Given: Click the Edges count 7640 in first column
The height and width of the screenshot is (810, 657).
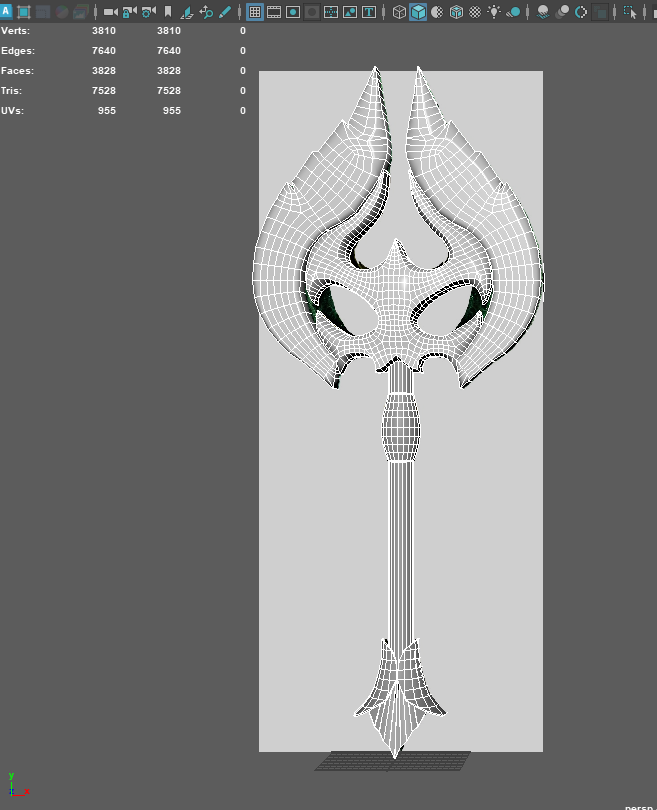Looking at the screenshot, I should [x=104, y=51].
